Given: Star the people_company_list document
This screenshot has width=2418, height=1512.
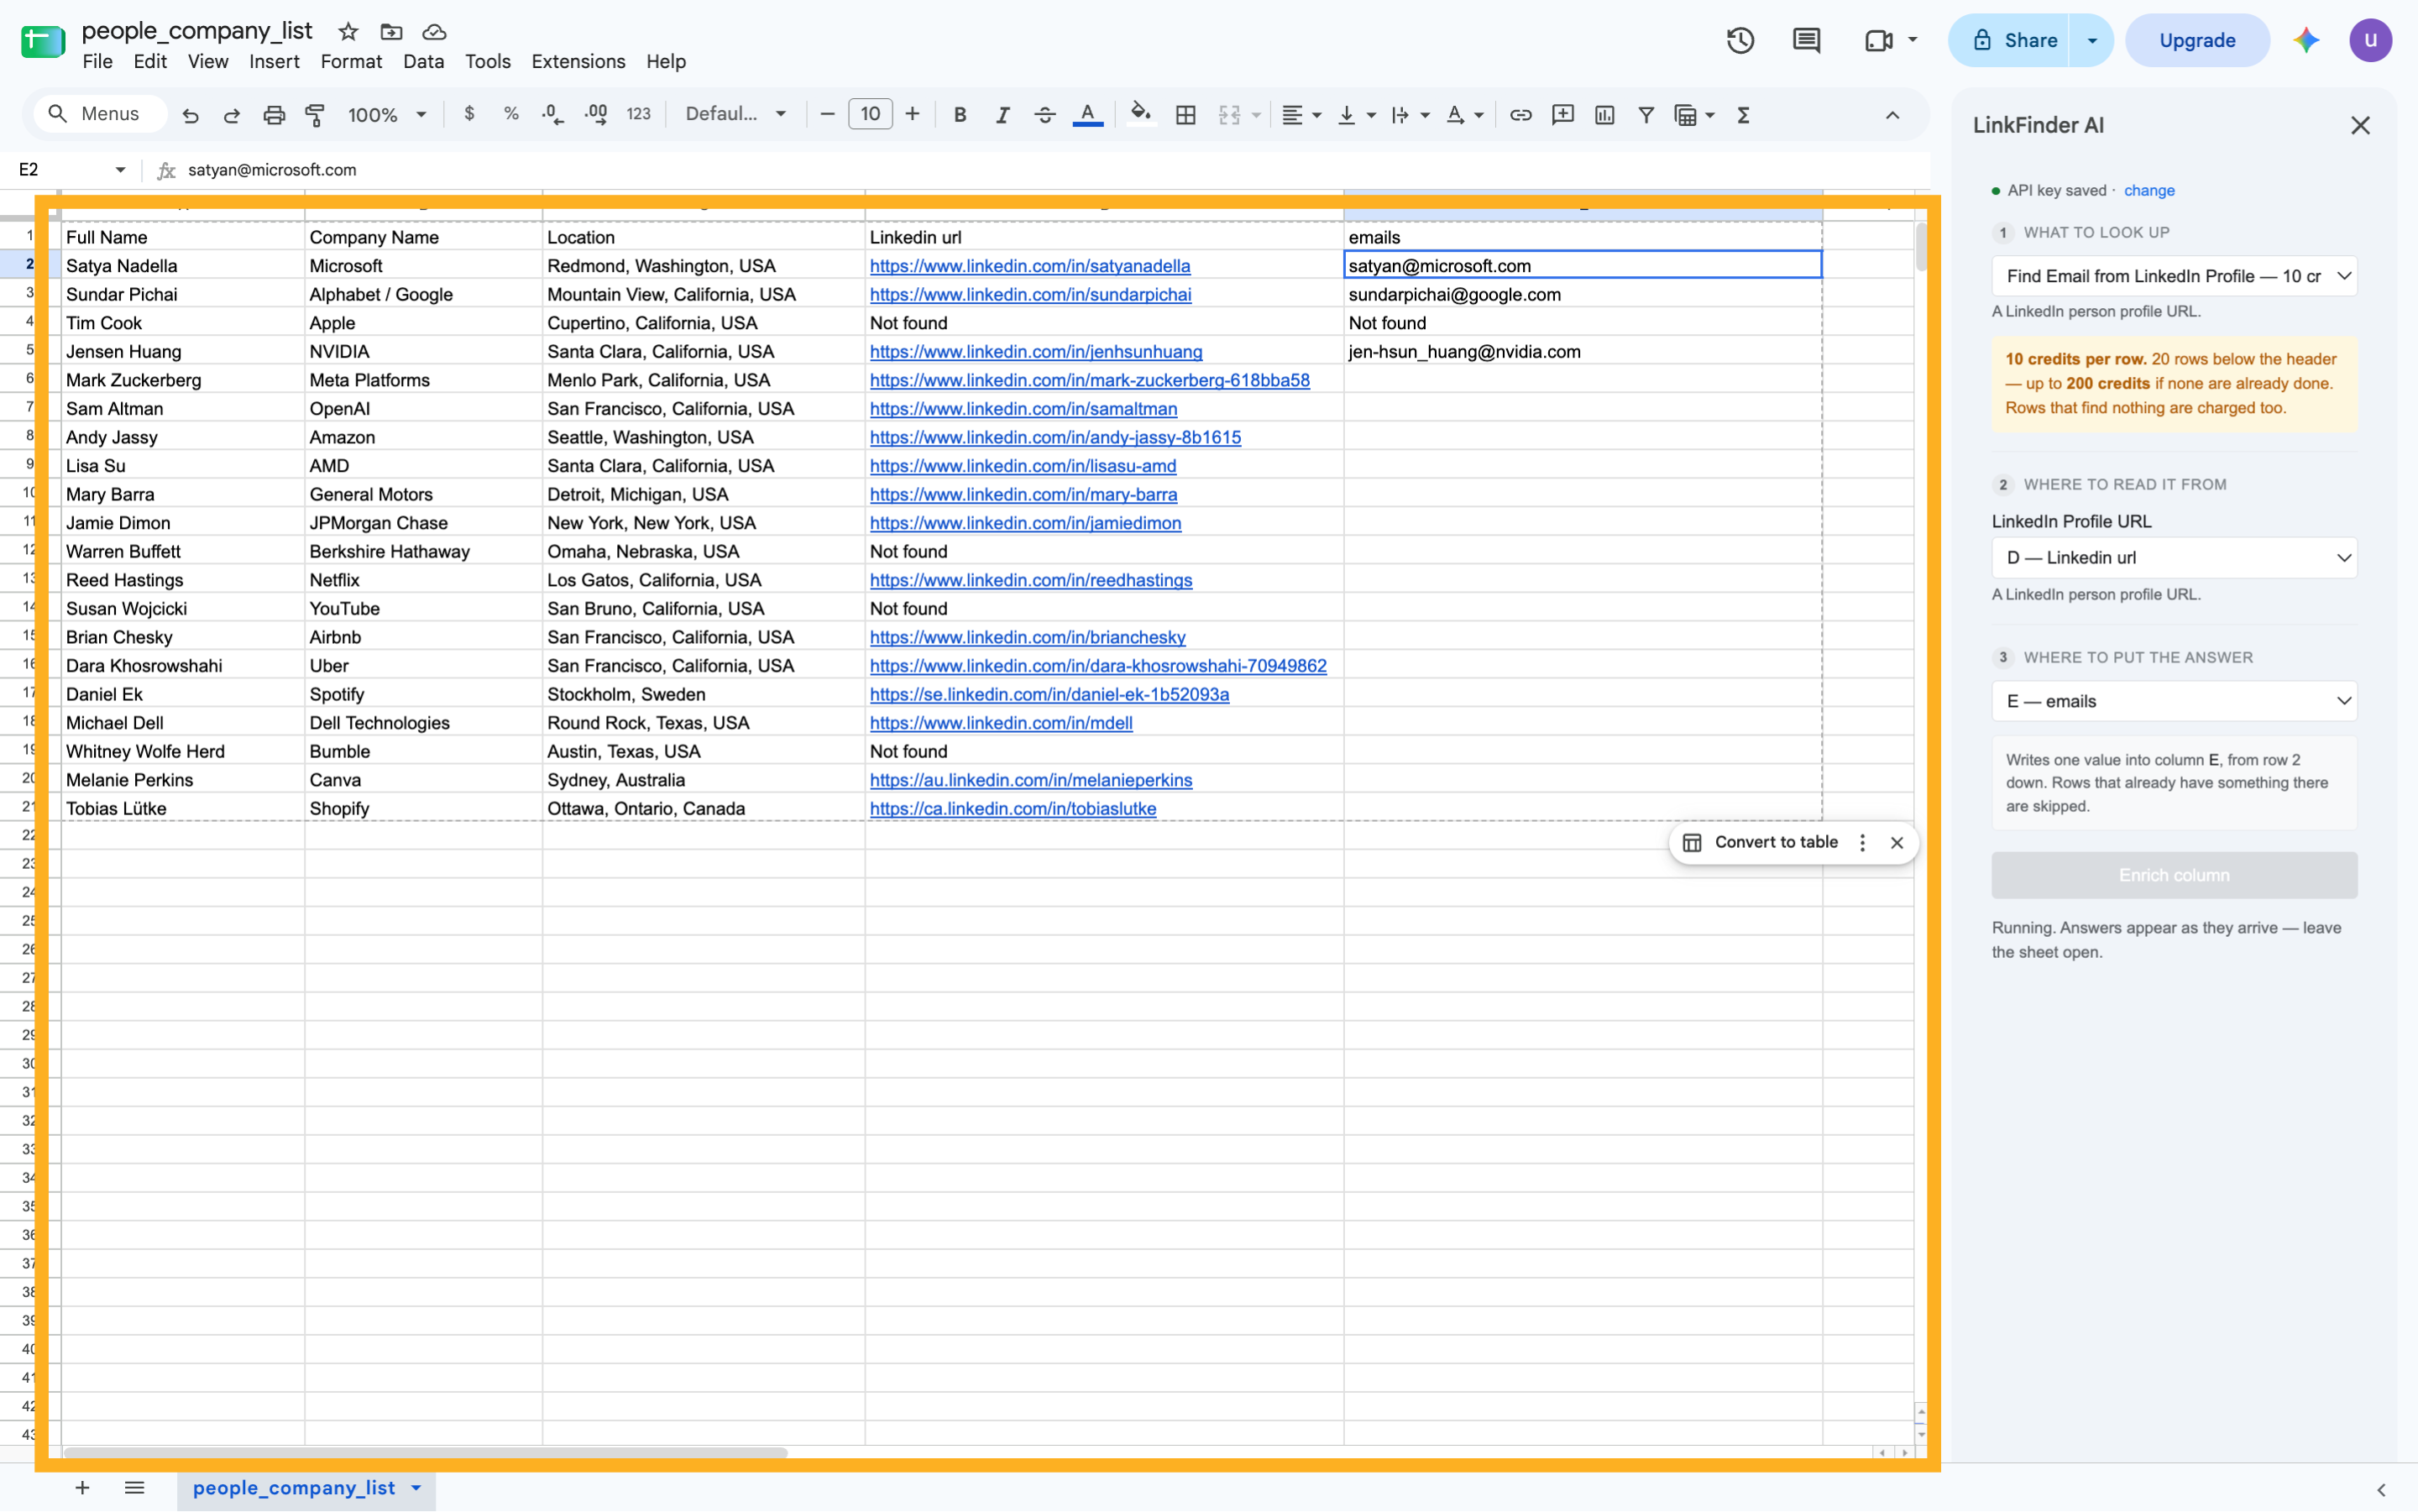Looking at the screenshot, I should coord(348,32).
